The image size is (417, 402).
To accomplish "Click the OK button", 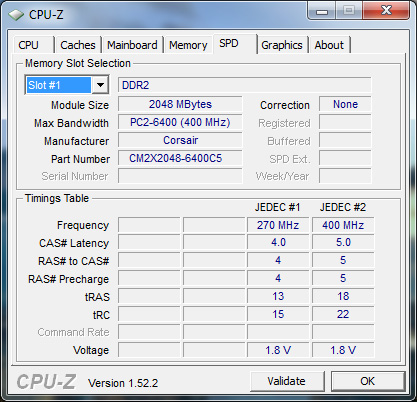I will (368, 381).
